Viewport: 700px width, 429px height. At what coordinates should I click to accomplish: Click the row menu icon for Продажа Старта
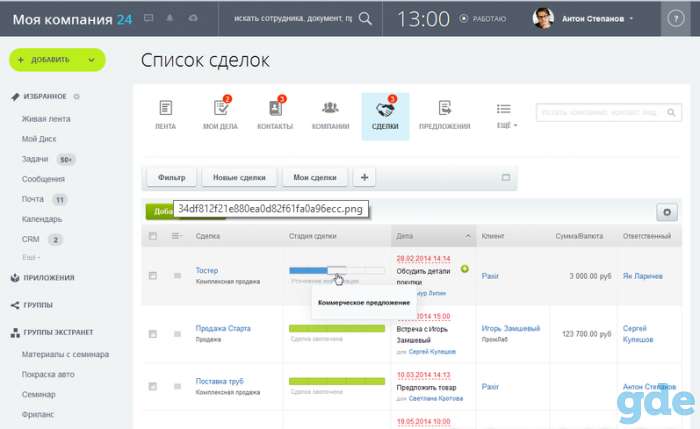click(177, 334)
